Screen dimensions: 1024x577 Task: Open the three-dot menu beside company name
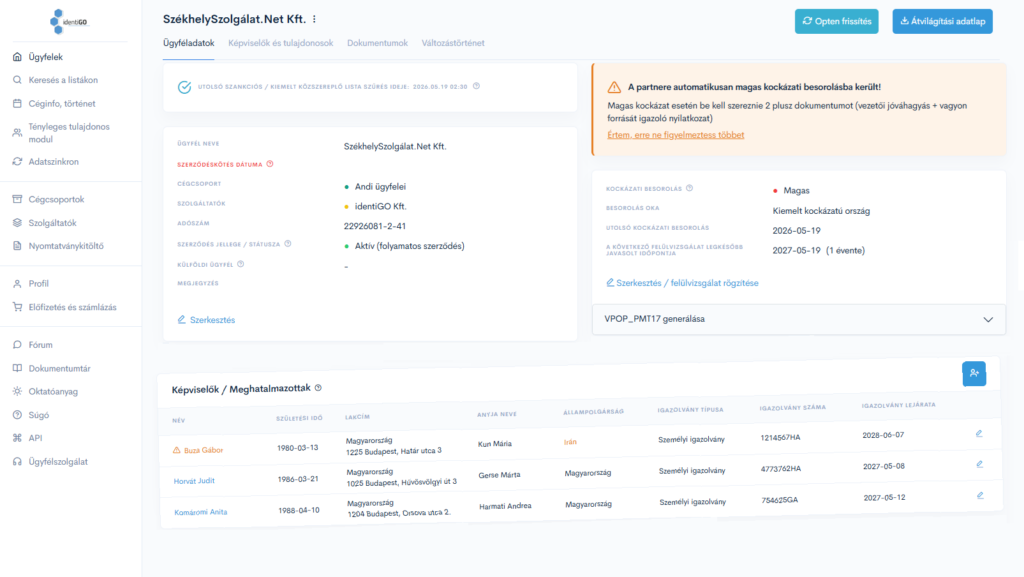[x=314, y=20]
